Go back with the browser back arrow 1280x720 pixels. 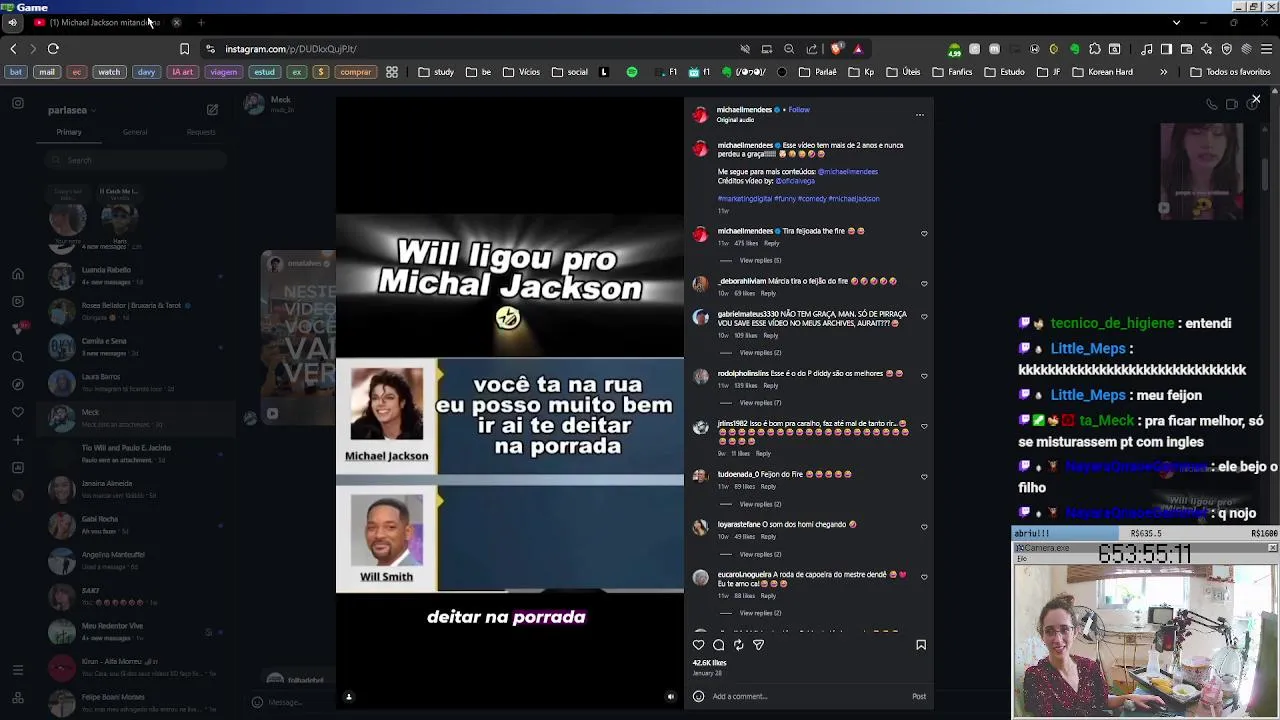pos(13,49)
